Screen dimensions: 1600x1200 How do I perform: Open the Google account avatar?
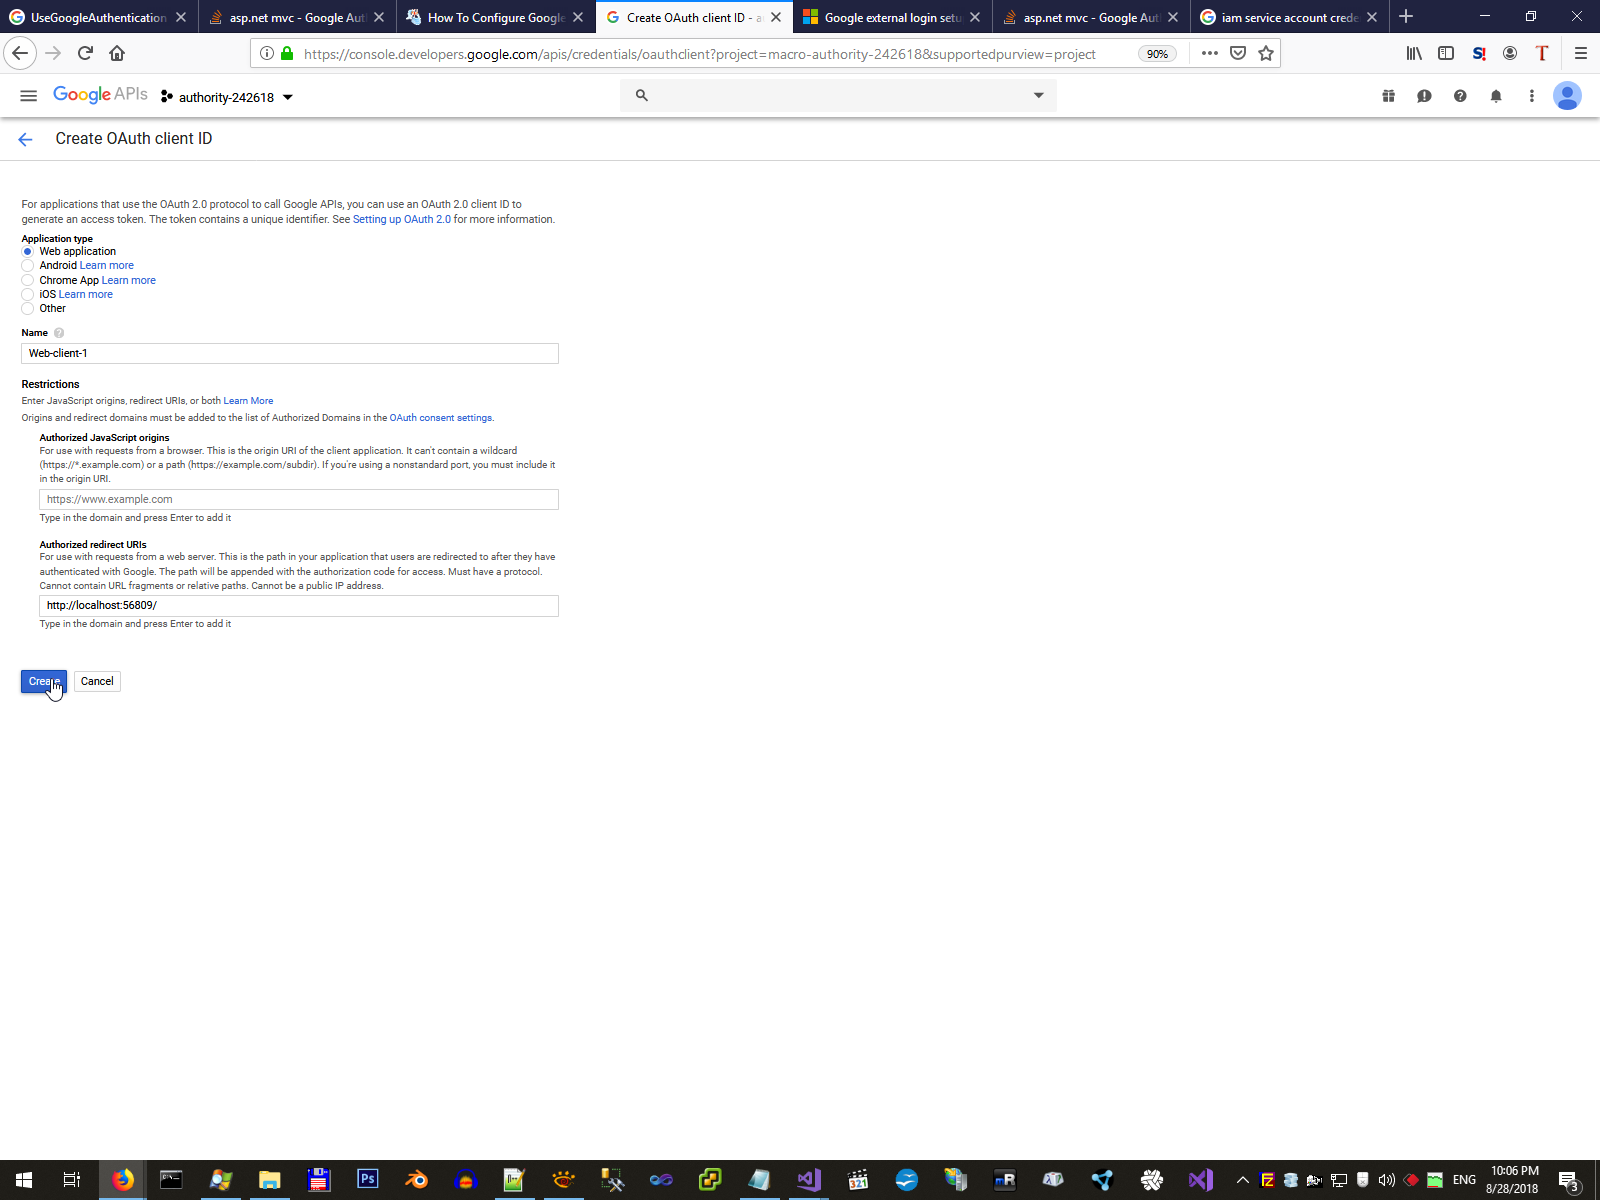pyautogui.click(x=1567, y=96)
